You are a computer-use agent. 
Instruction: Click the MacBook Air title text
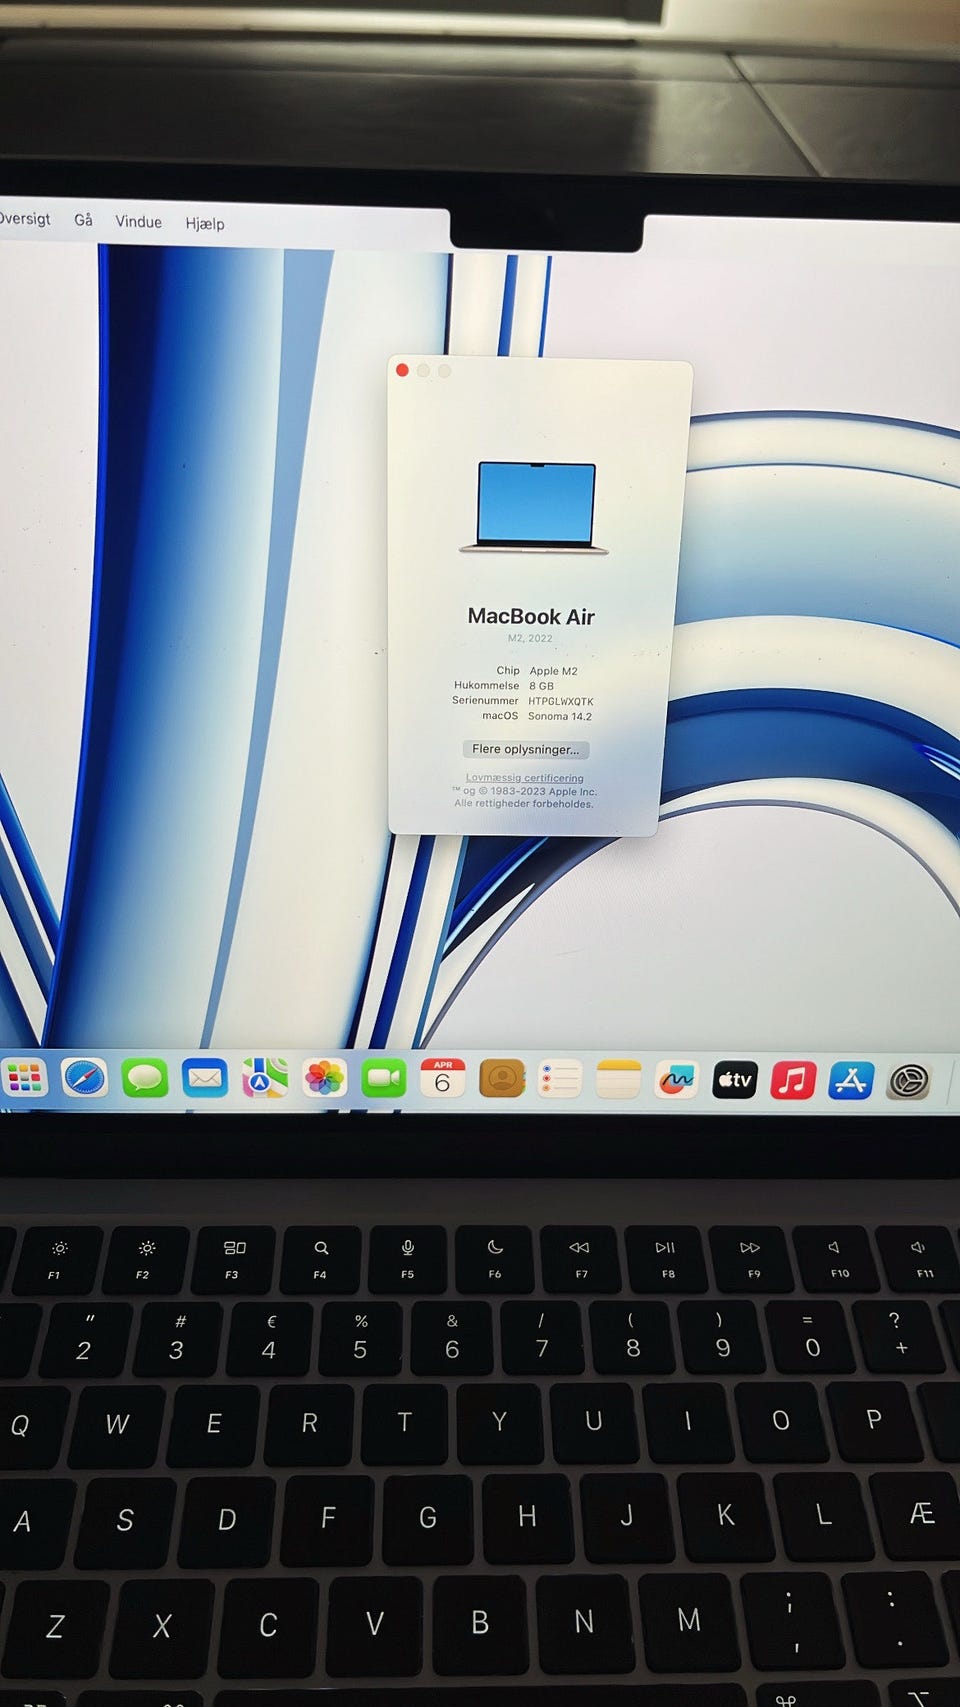pos(531,617)
